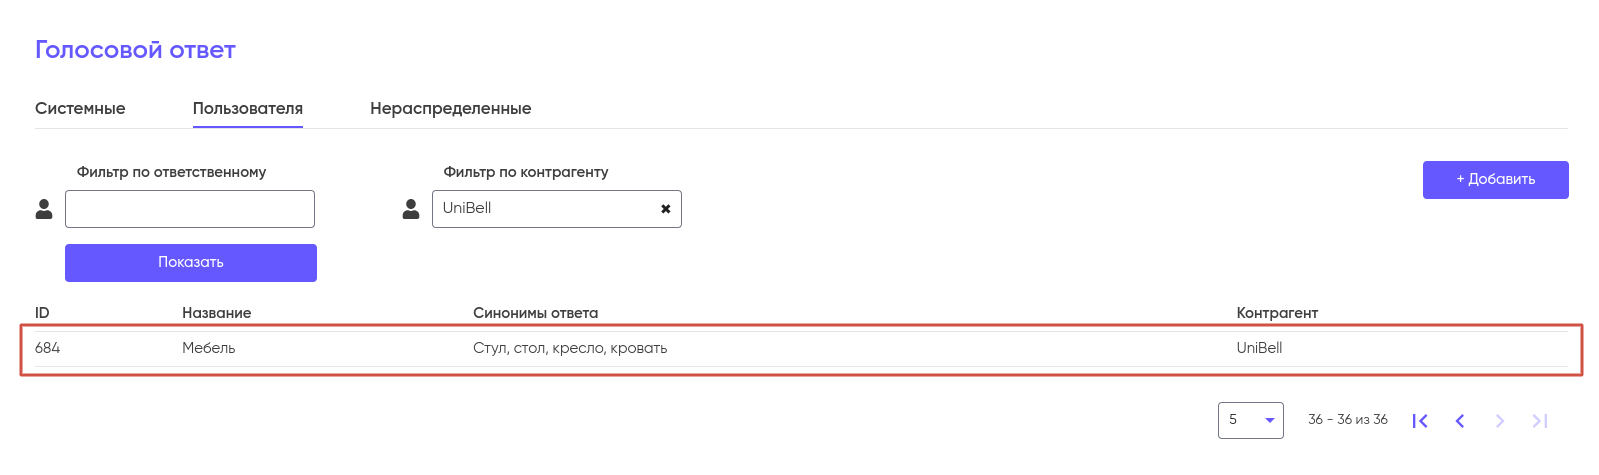This screenshot has width=1599, height=475.
Task: Jump to the last page of results
Action: click(1540, 421)
